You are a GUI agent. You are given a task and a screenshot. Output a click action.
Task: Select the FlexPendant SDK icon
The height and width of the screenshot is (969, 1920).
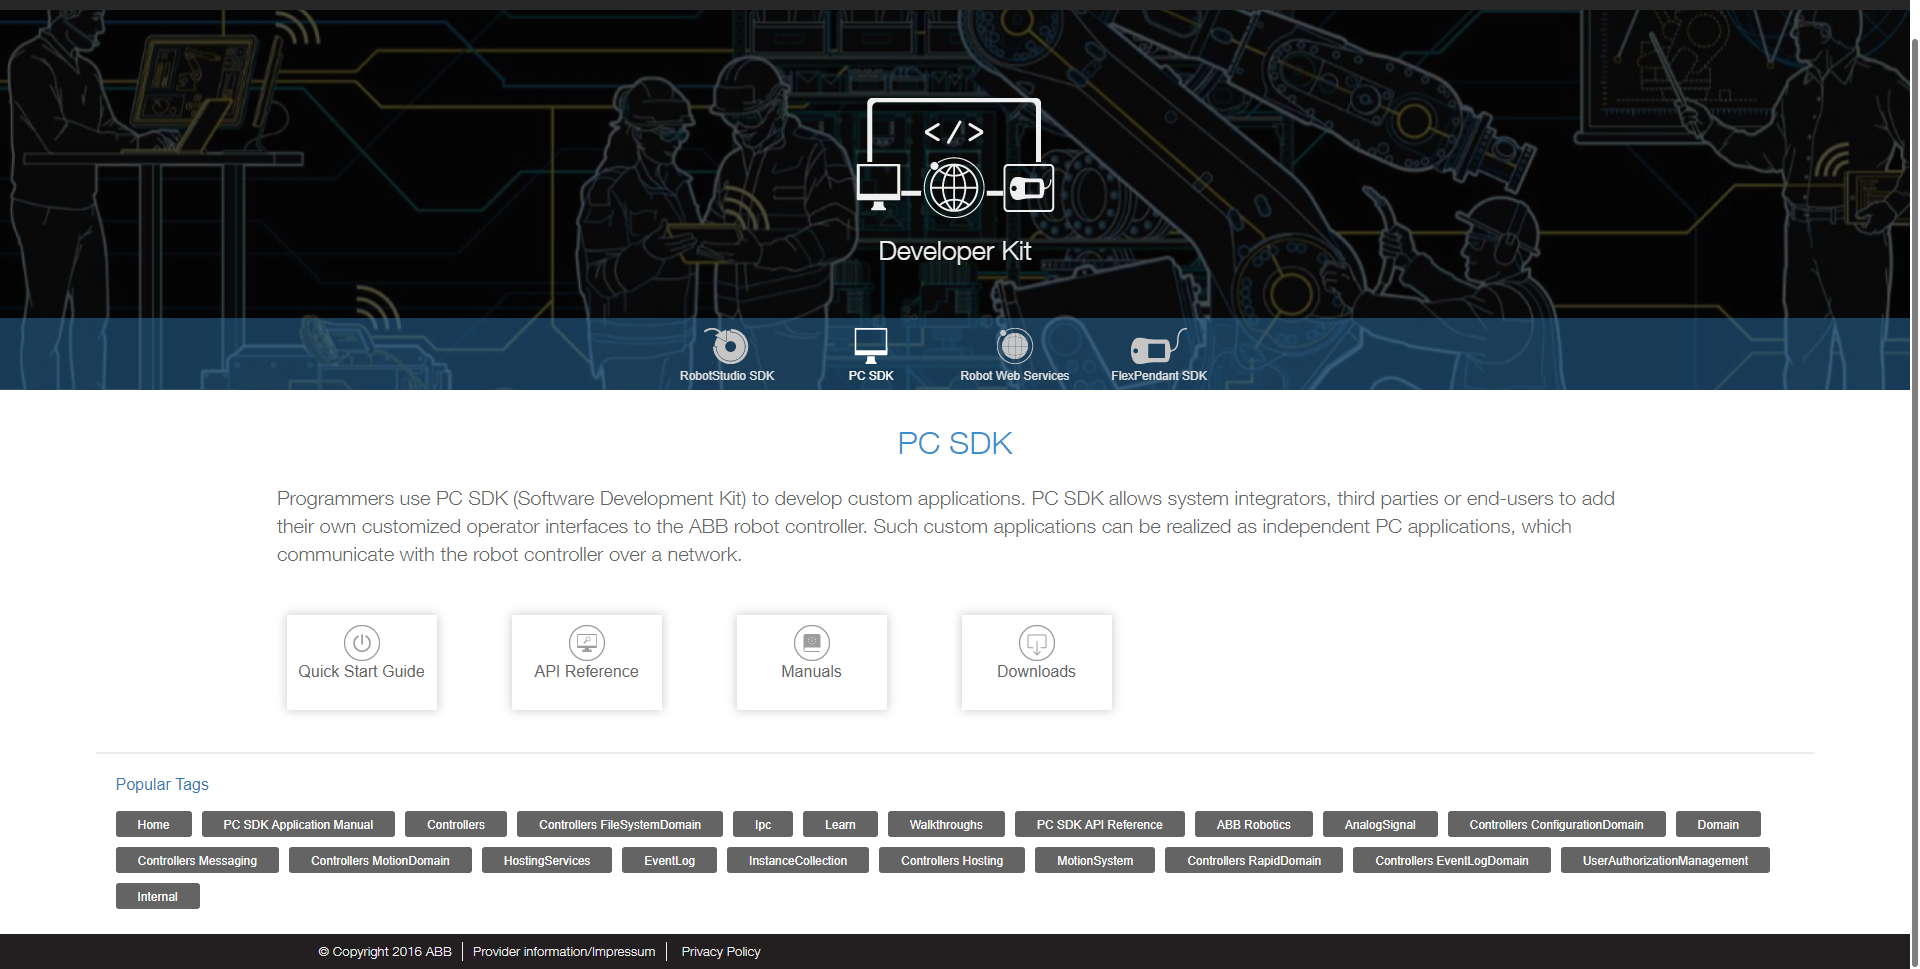(1158, 346)
